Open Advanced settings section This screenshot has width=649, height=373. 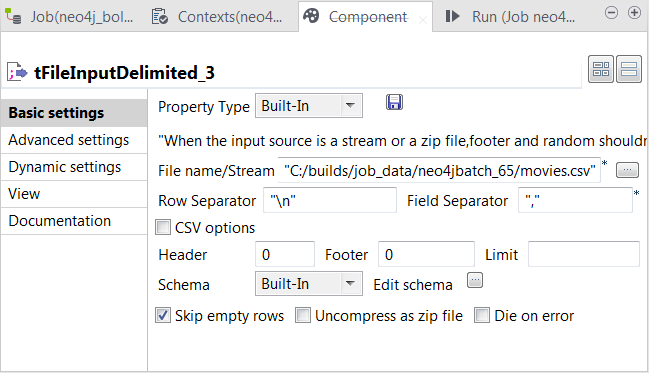tap(74, 140)
